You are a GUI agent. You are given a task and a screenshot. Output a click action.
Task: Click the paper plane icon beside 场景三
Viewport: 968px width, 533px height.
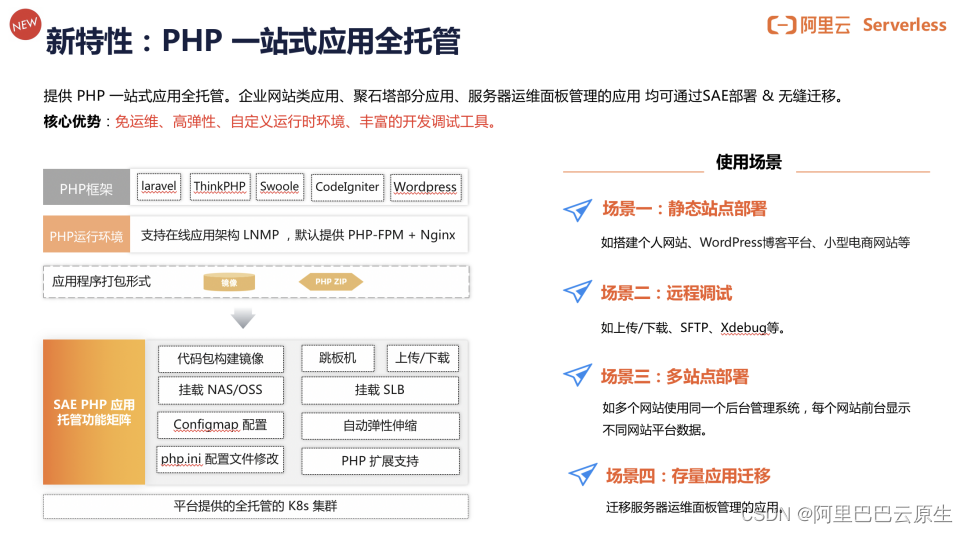tap(578, 374)
